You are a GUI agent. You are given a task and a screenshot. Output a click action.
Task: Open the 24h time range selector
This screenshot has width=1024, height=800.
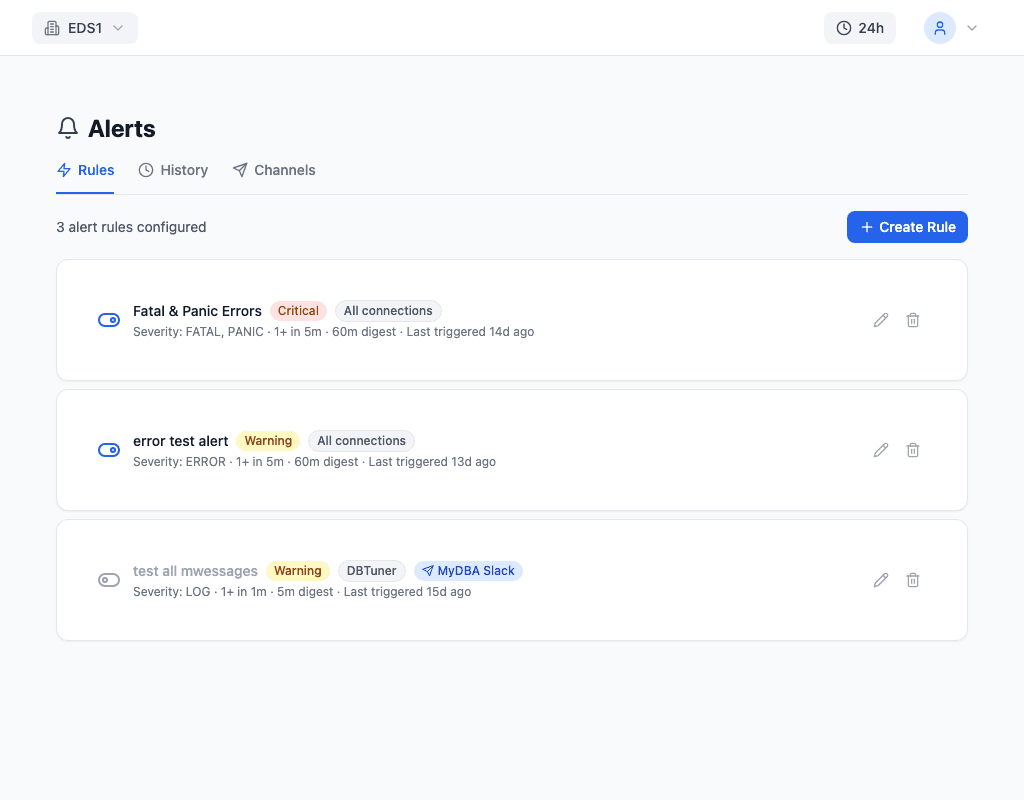860,28
